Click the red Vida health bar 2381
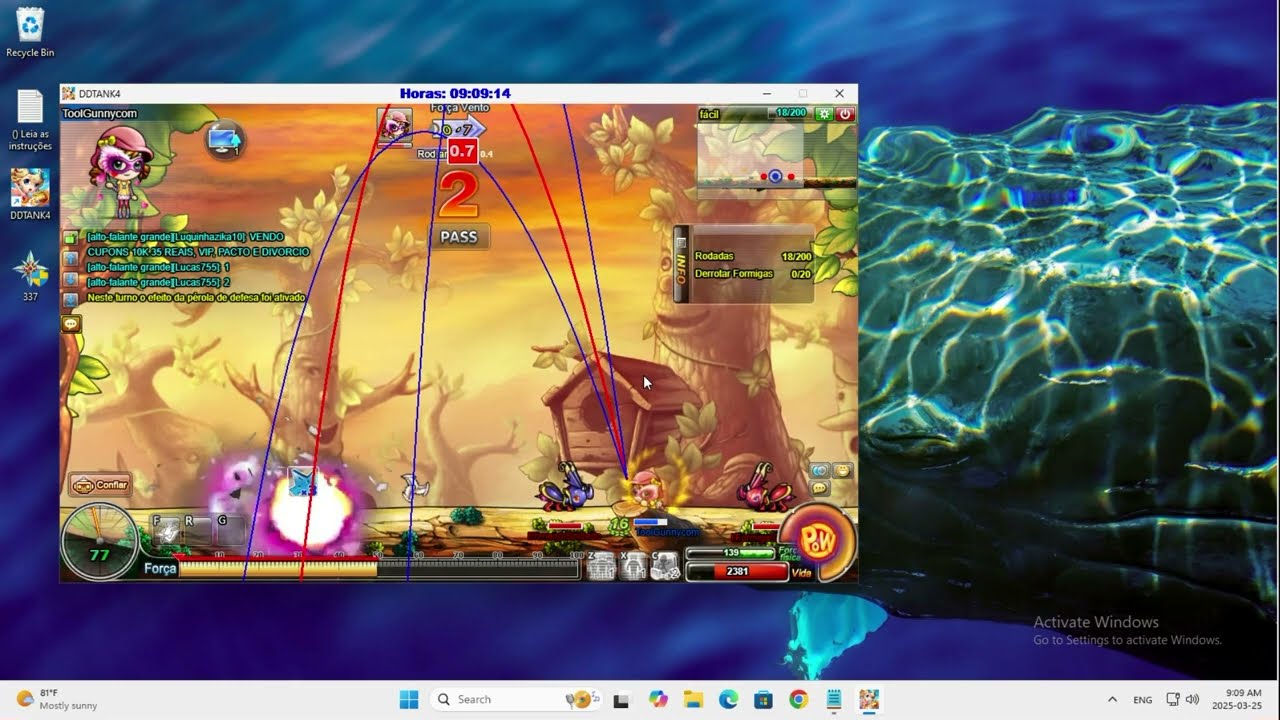1280x720 pixels. click(738, 572)
